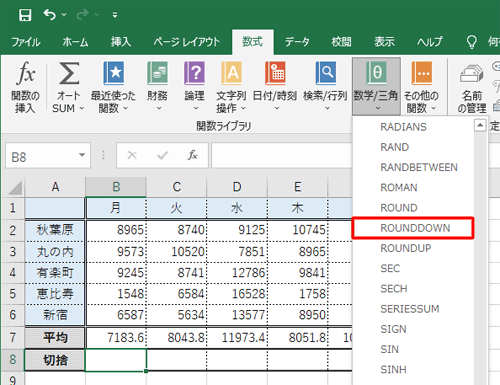This screenshot has width=500, height=385.
Task: Switch to the 挿入 tab
Action: [121, 42]
